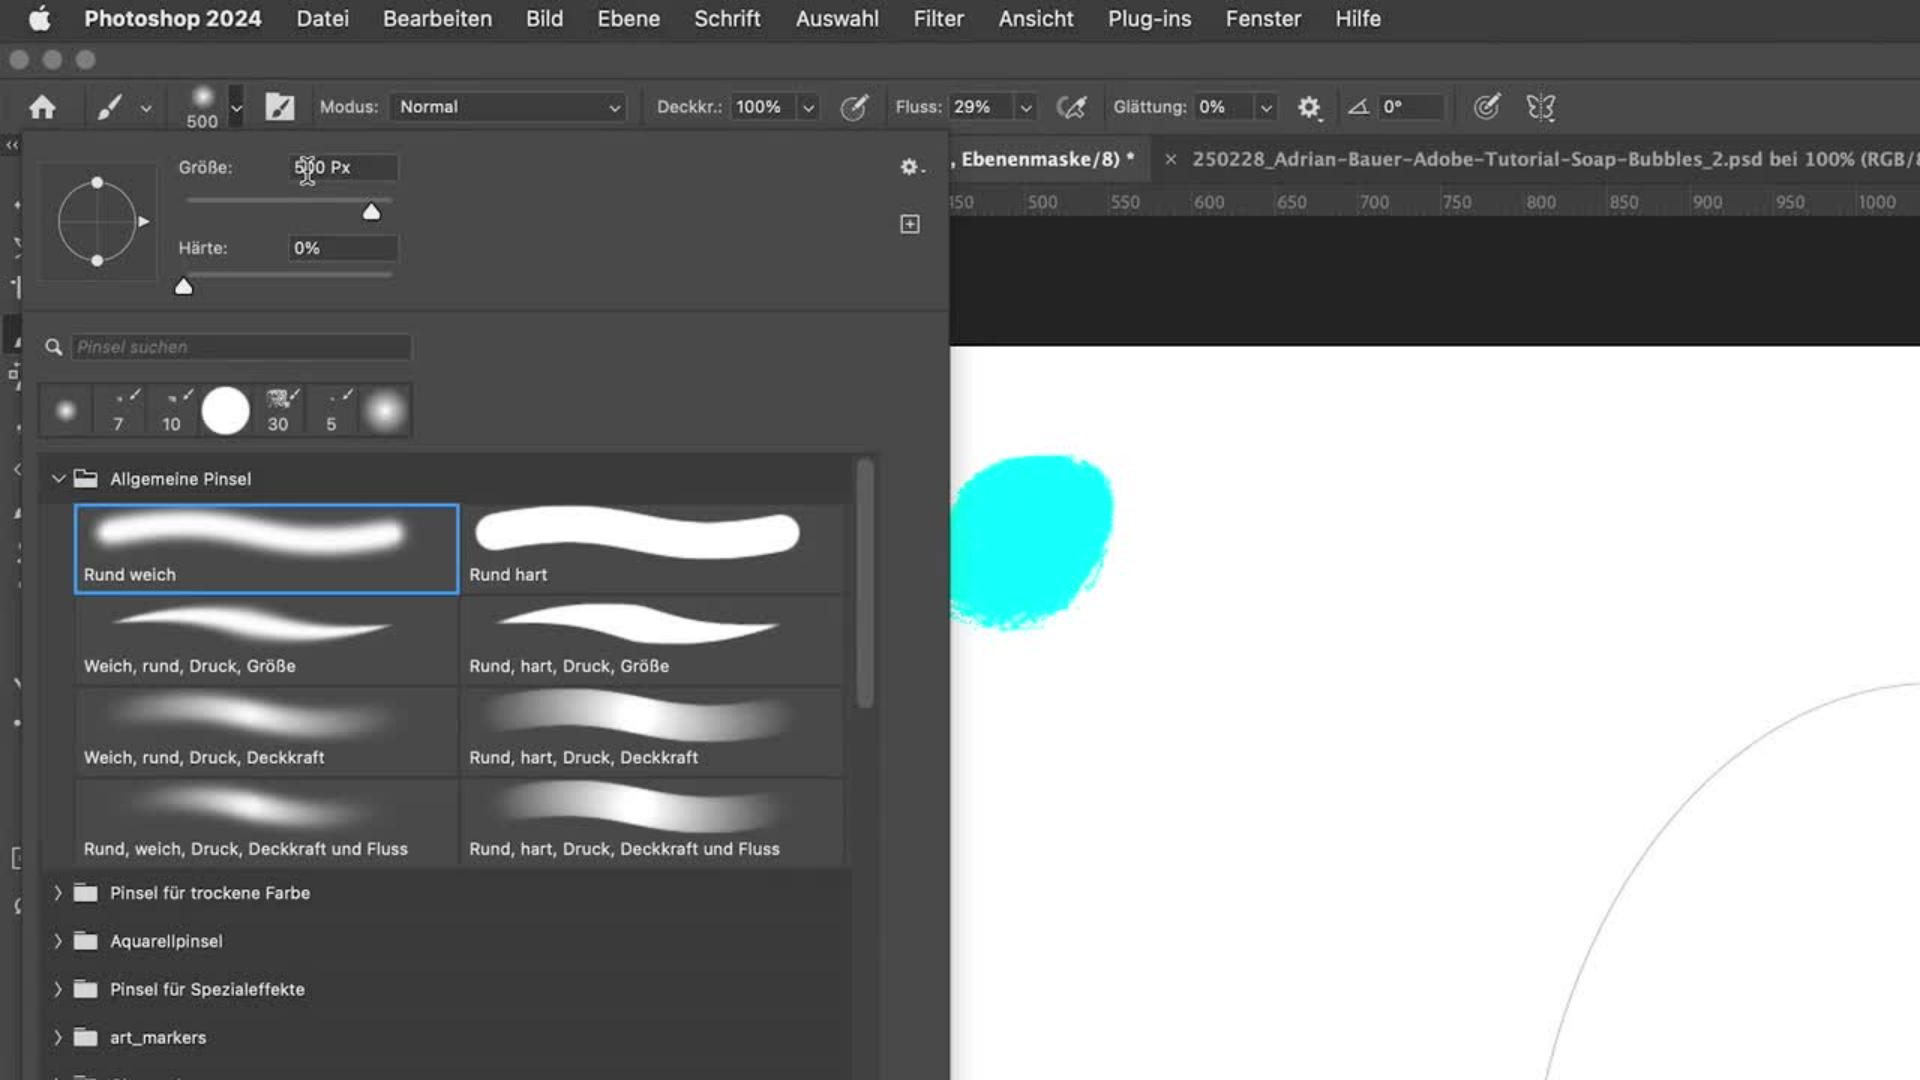
Task: Toggle pressure for opacity icon
Action: click(853, 107)
